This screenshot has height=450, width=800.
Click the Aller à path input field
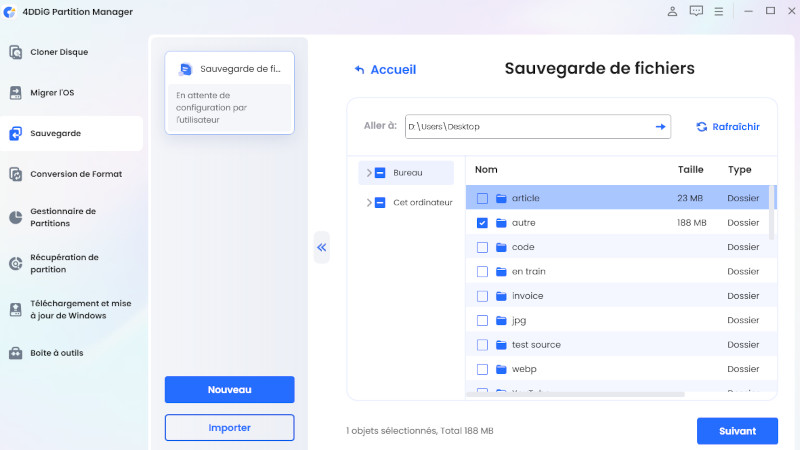click(x=528, y=127)
